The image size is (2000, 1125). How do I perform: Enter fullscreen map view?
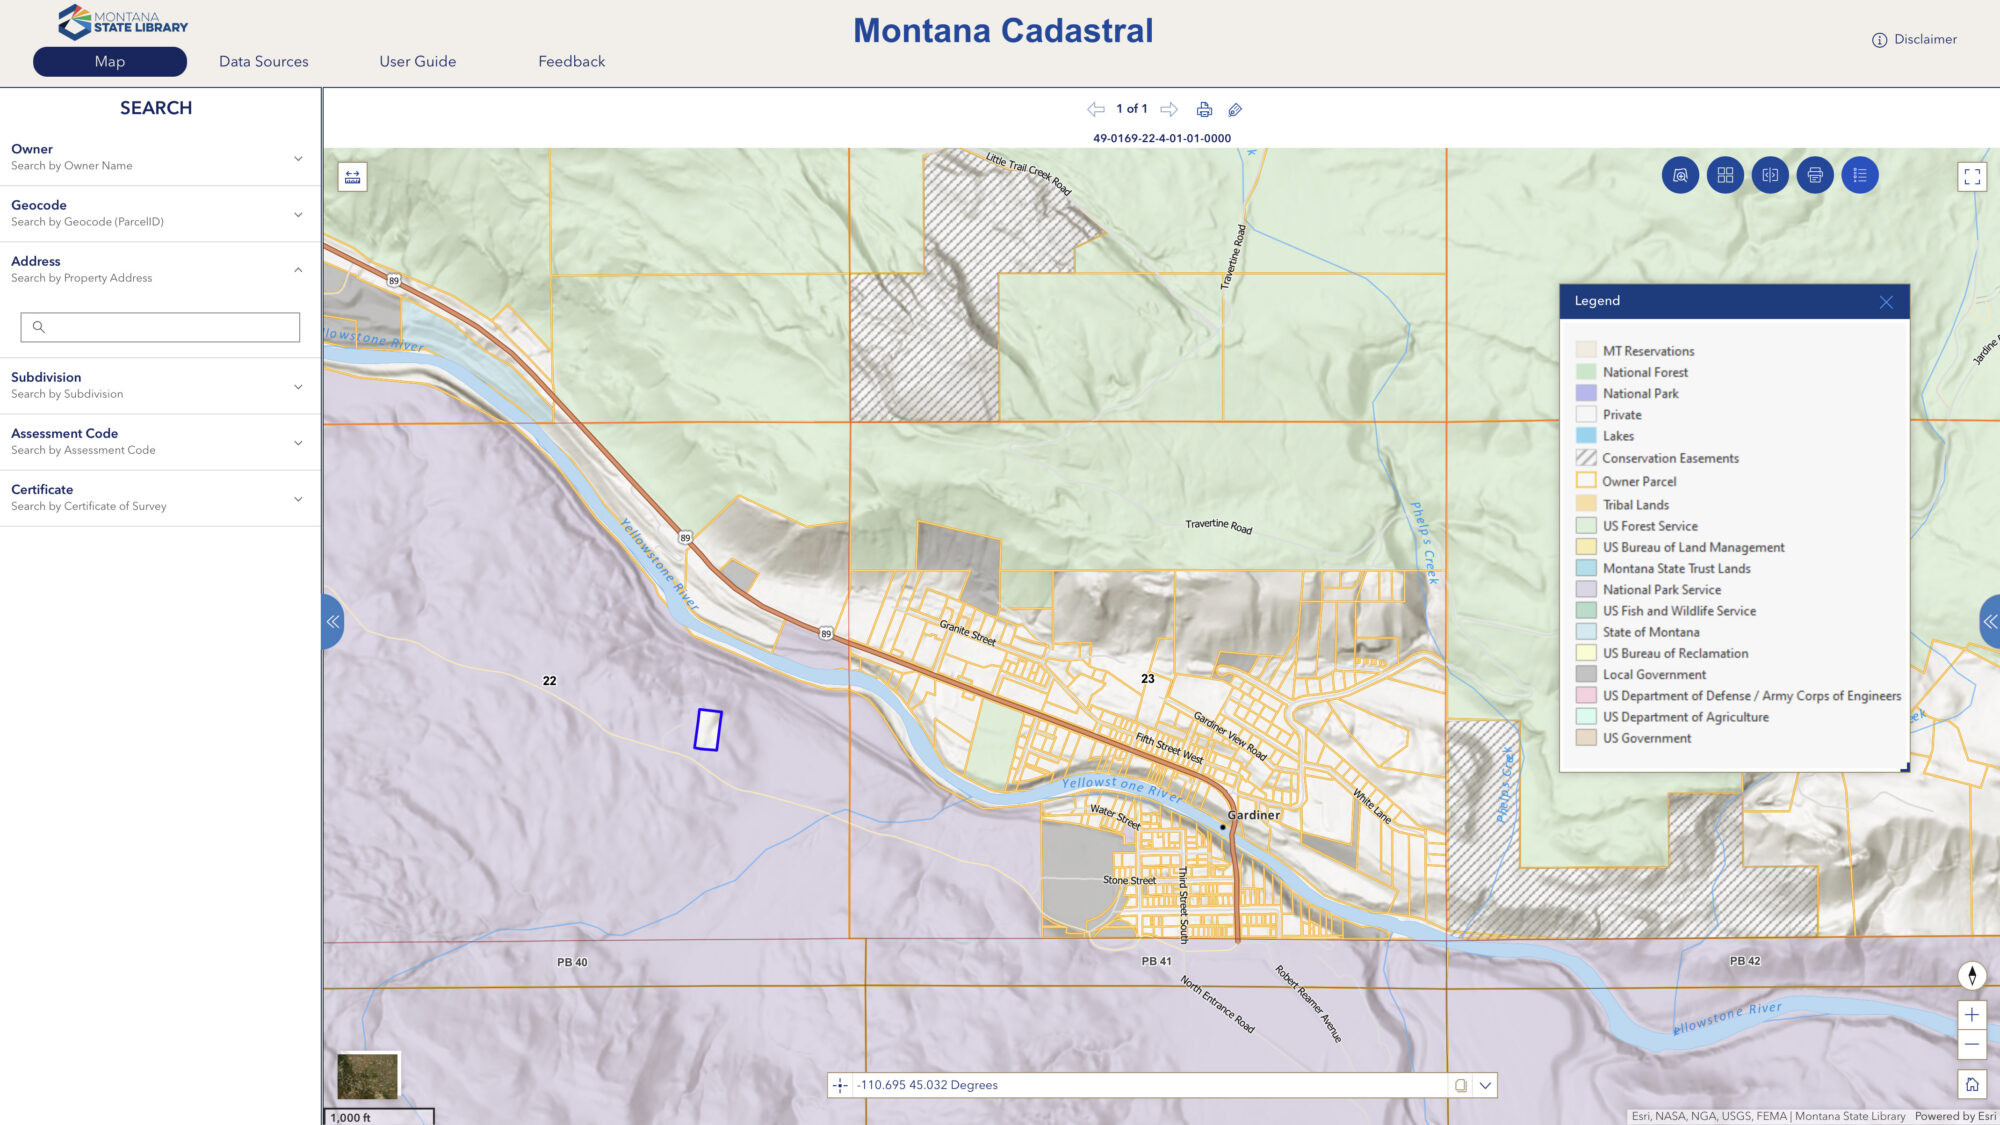point(1971,175)
